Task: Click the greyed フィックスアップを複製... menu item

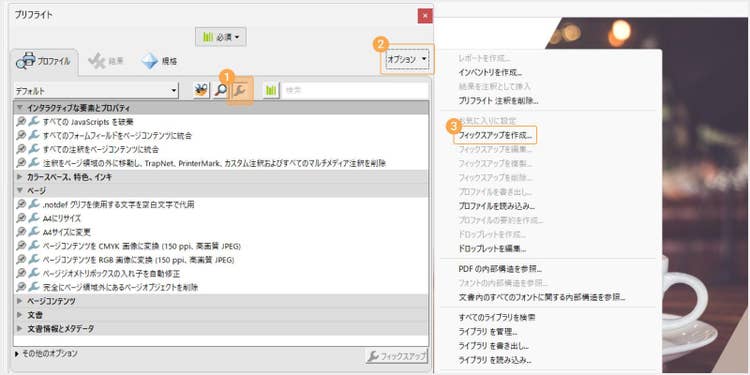Action: (x=495, y=164)
